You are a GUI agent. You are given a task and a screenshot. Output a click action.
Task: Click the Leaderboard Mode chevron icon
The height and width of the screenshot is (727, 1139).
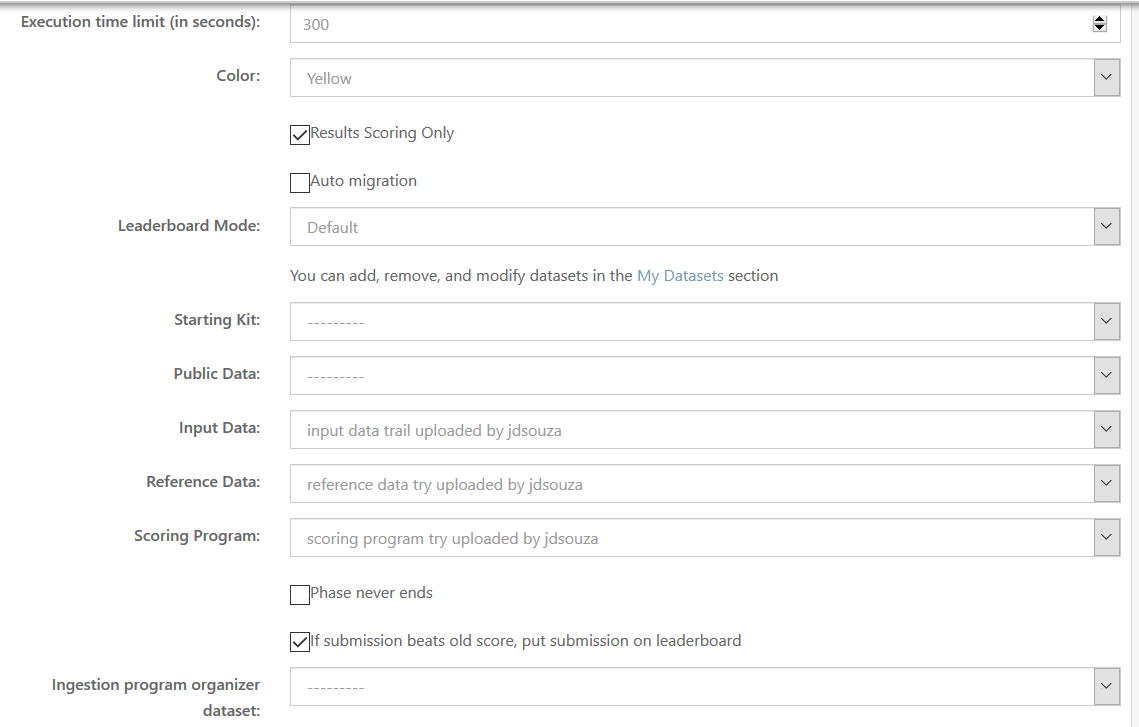pyautogui.click(x=1106, y=226)
